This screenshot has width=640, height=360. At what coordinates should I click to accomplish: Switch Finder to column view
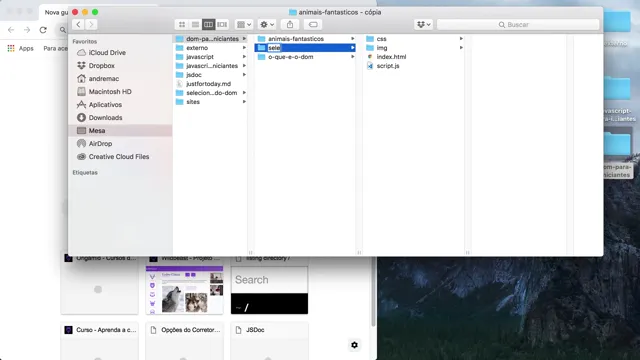pos(209,24)
